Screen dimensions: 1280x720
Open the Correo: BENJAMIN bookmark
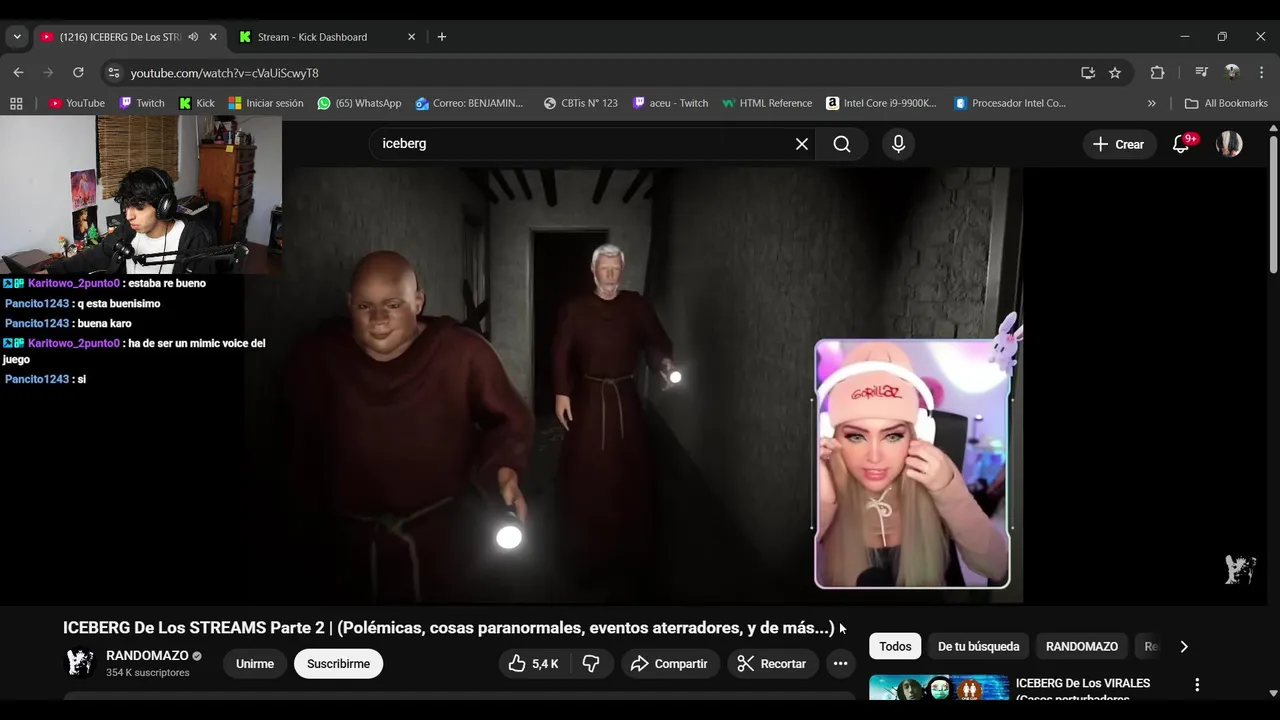(469, 103)
